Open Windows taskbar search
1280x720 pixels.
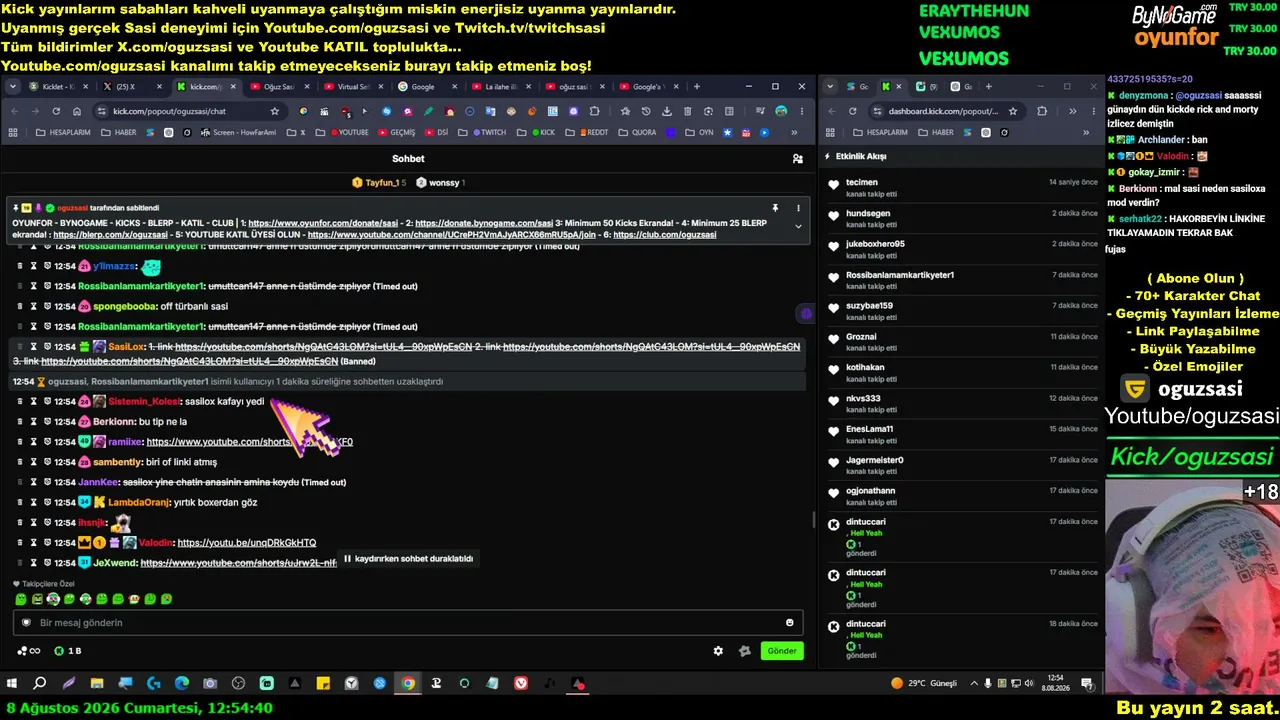click(x=40, y=683)
